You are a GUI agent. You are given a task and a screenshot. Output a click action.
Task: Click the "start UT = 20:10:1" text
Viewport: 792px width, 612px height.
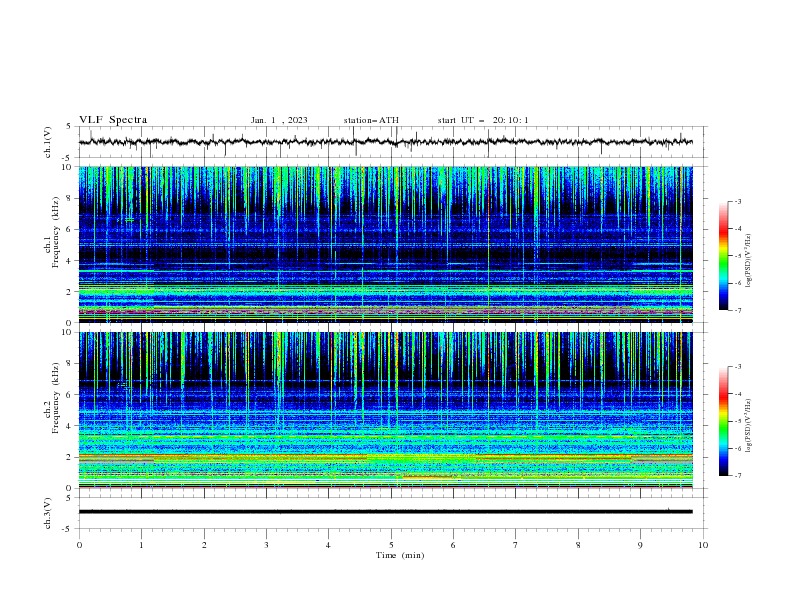[x=483, y=120]
